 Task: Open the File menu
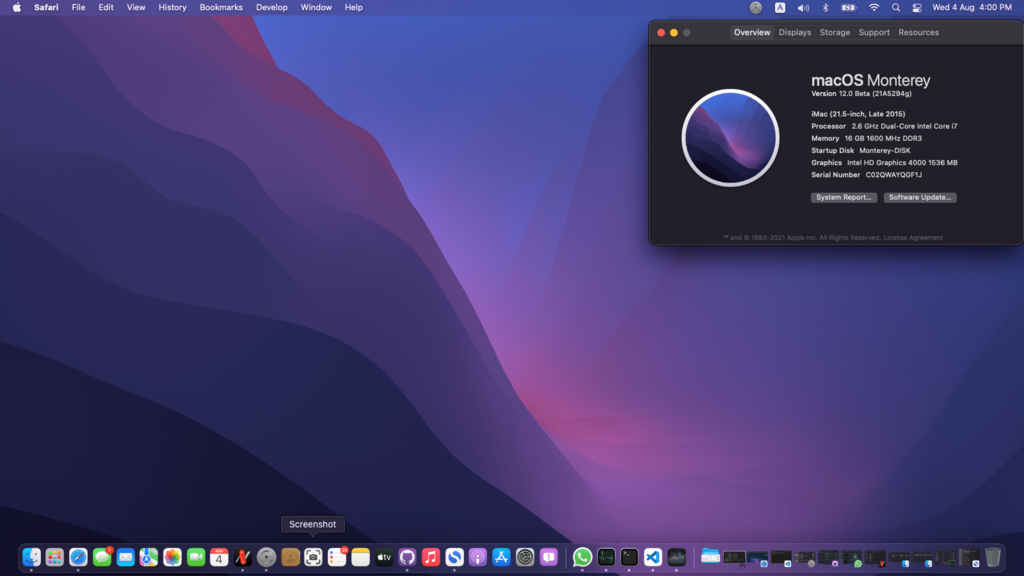(x=78, y=7)
